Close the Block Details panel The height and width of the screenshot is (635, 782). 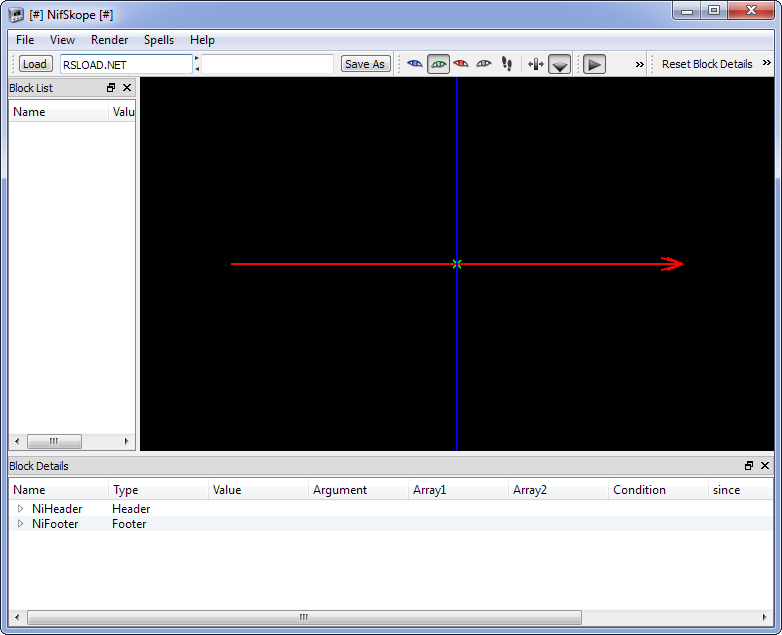tap(765, 465)
